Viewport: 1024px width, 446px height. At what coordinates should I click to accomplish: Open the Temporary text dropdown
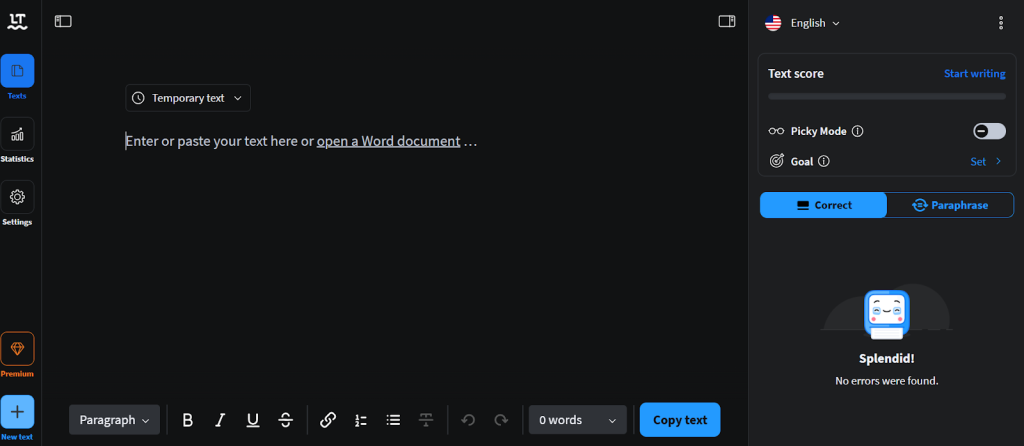[x=188, y=98]
